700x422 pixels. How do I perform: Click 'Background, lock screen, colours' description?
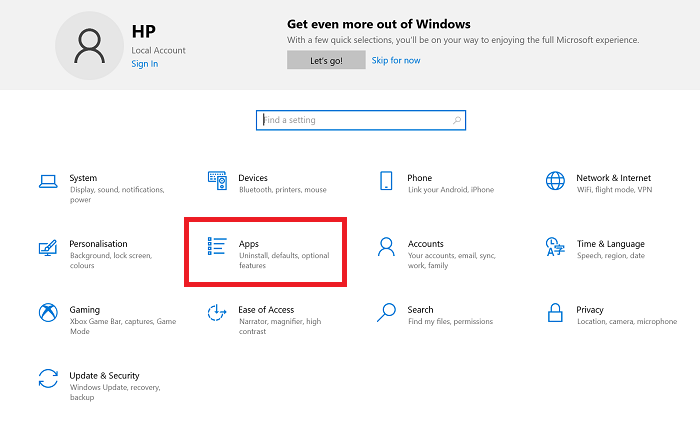[111, 260]
